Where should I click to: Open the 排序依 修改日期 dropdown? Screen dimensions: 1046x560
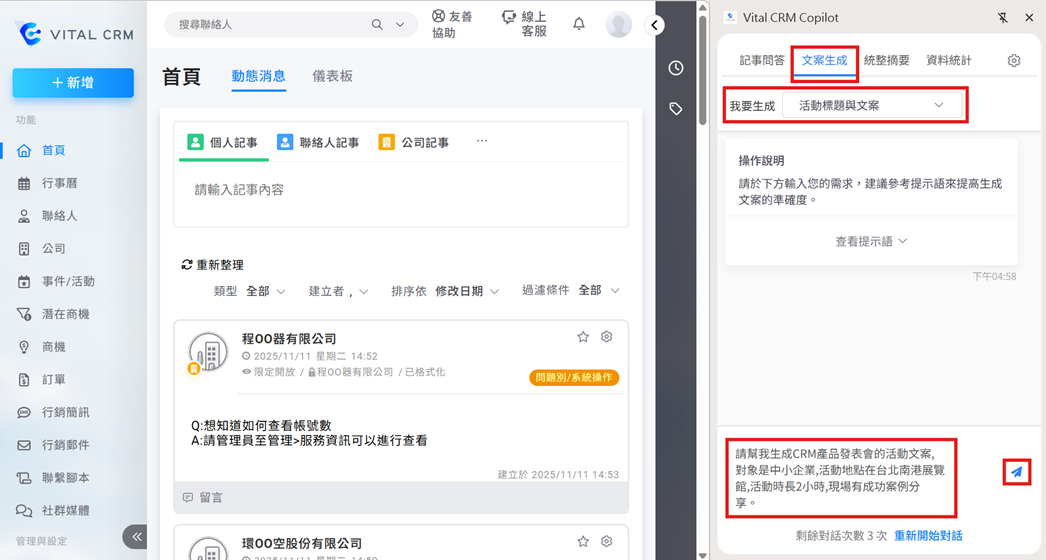[466, 291]
